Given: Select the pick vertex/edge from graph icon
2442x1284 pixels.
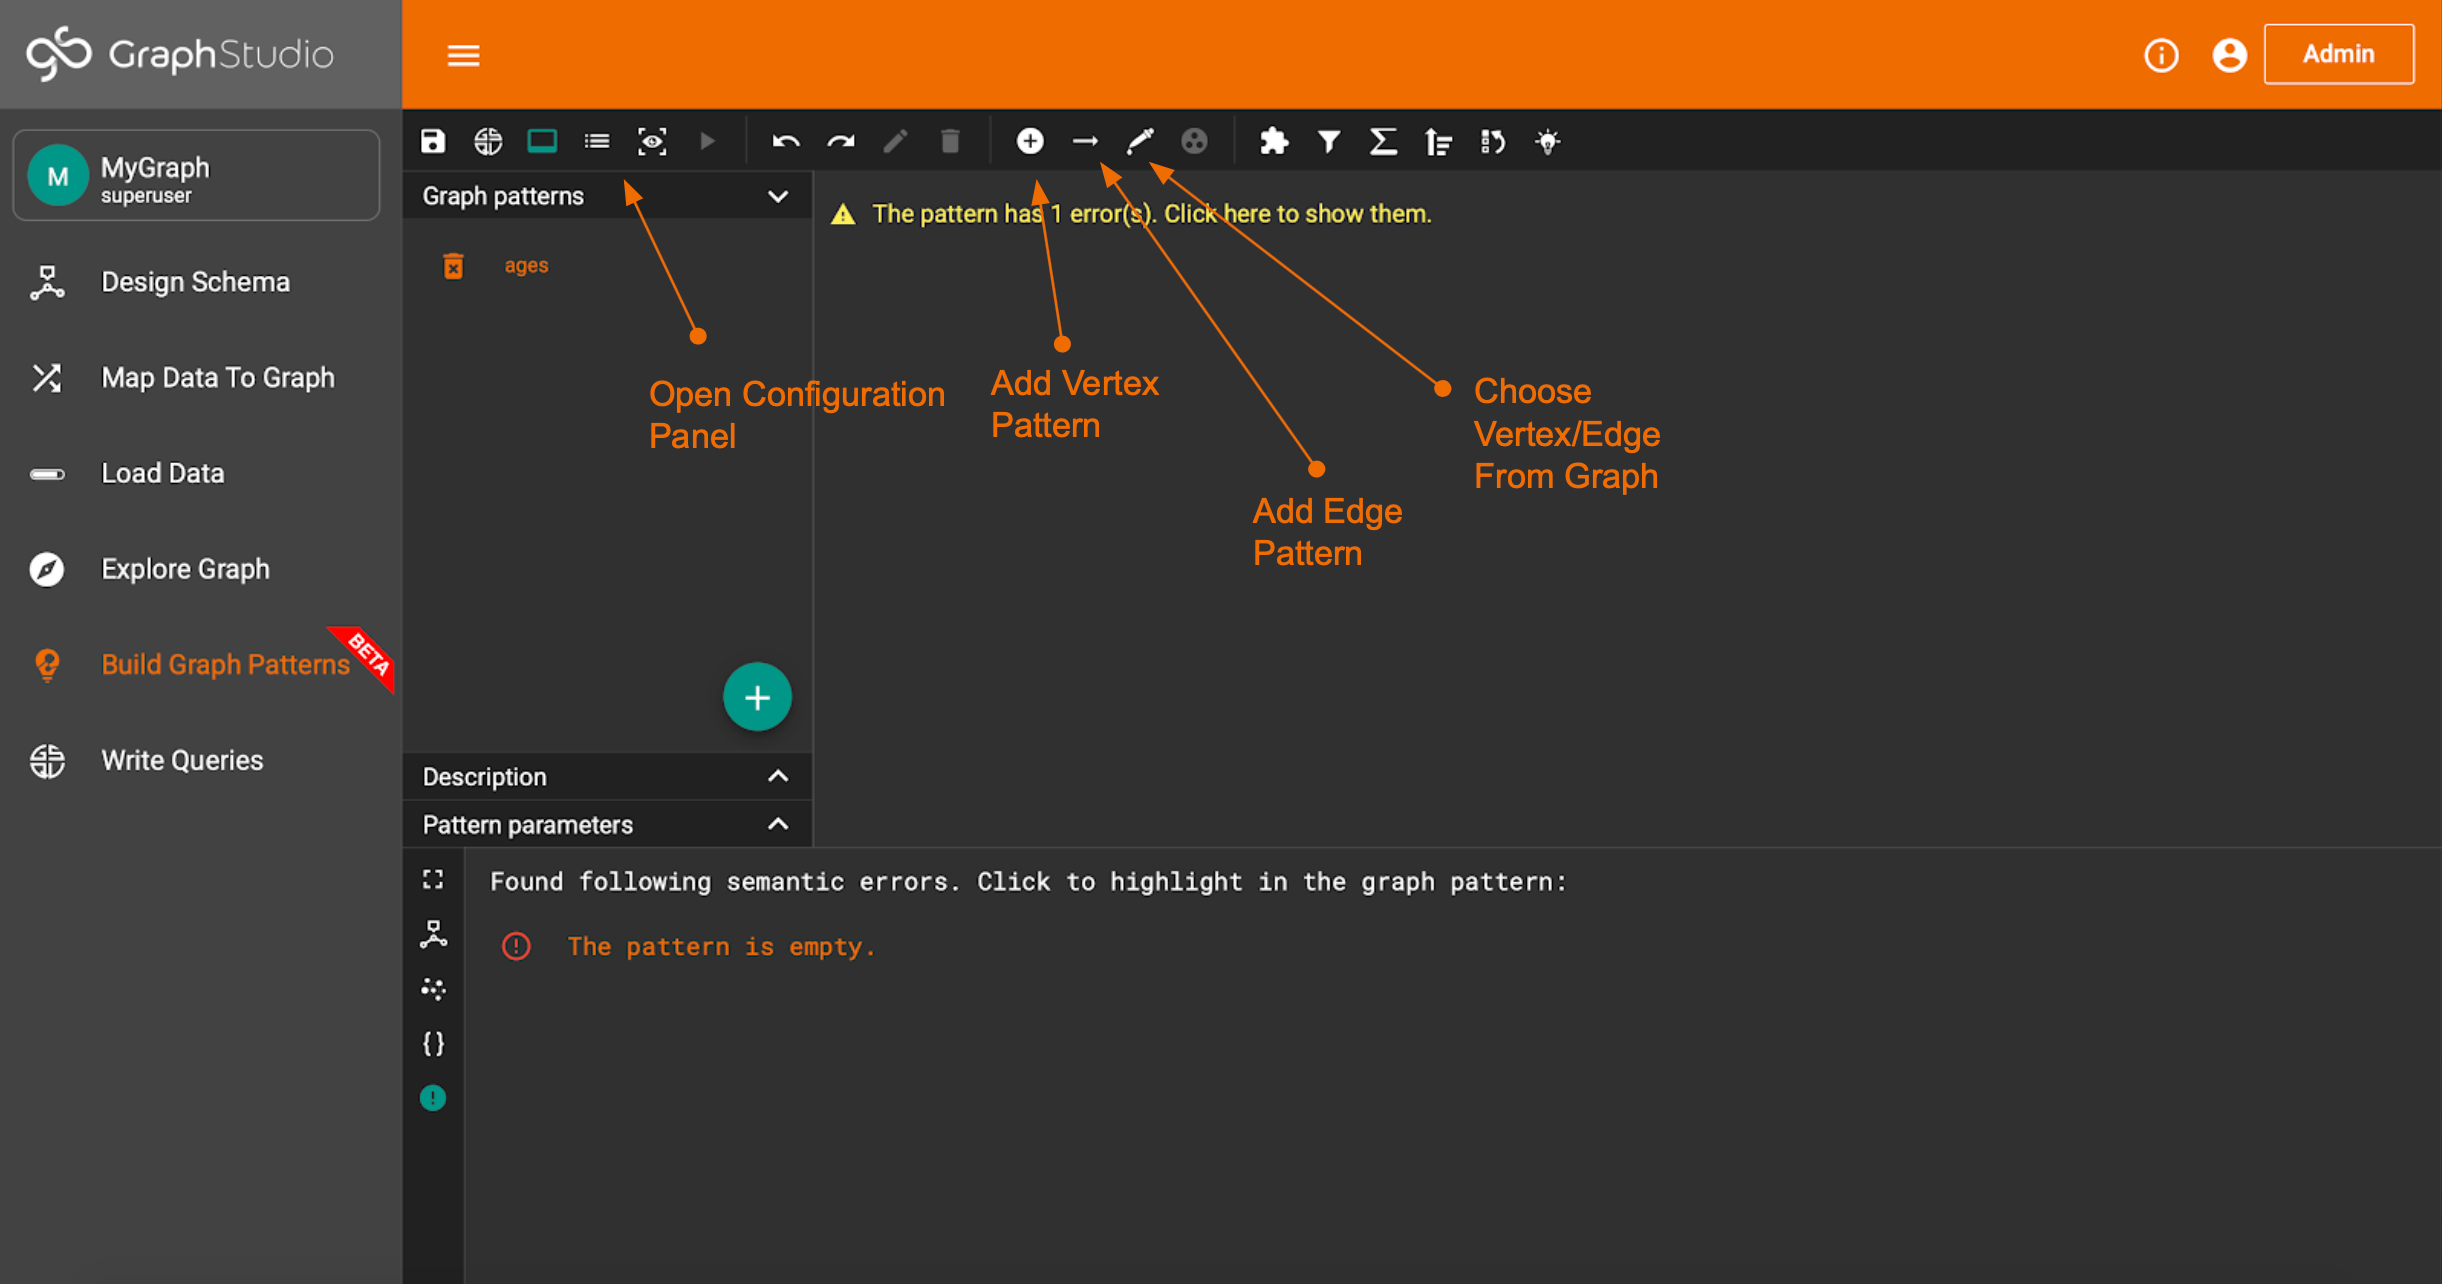Looking at the screenshot, I should pos(1139,141).
